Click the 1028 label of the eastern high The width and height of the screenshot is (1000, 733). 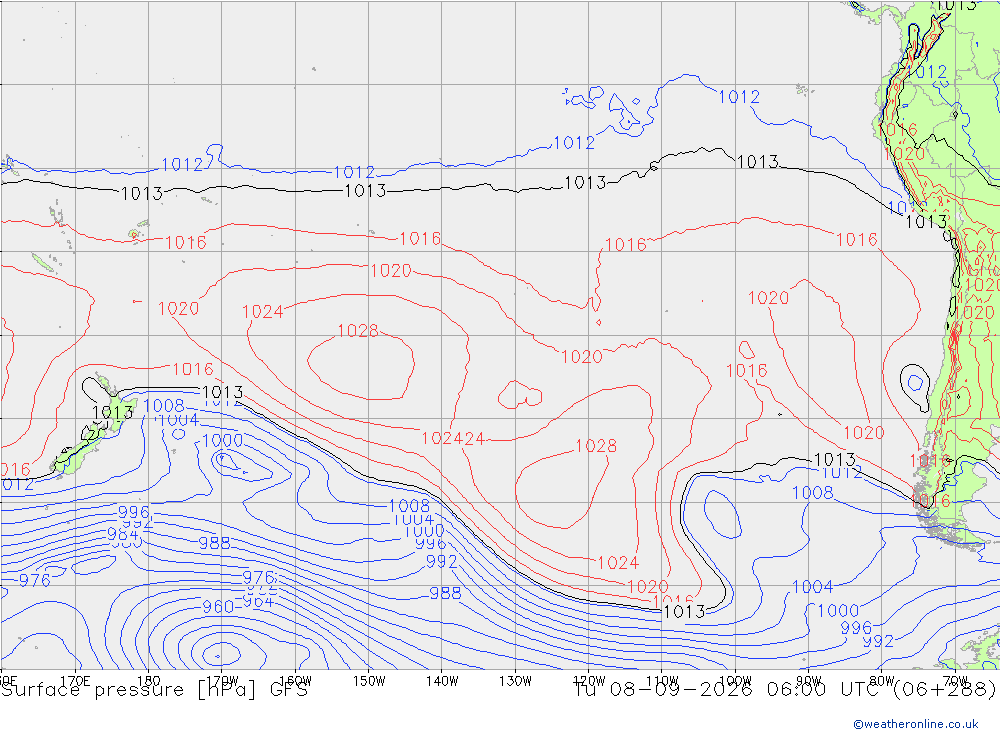pos(596,446)
